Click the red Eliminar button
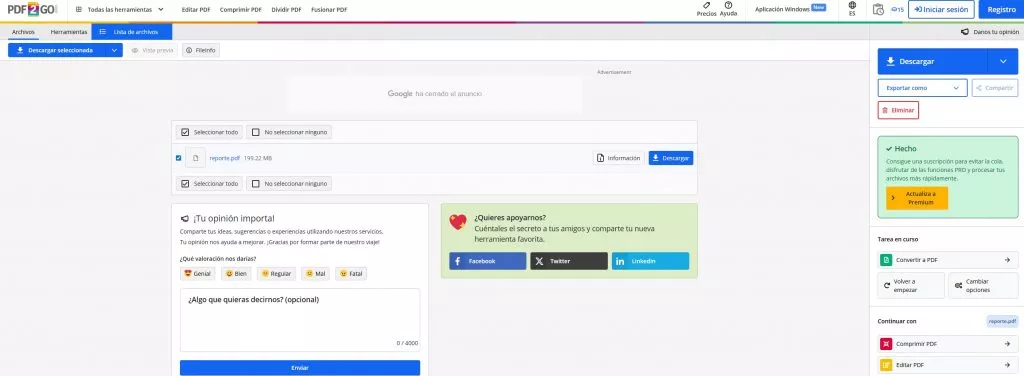 (x=898, y=110)
